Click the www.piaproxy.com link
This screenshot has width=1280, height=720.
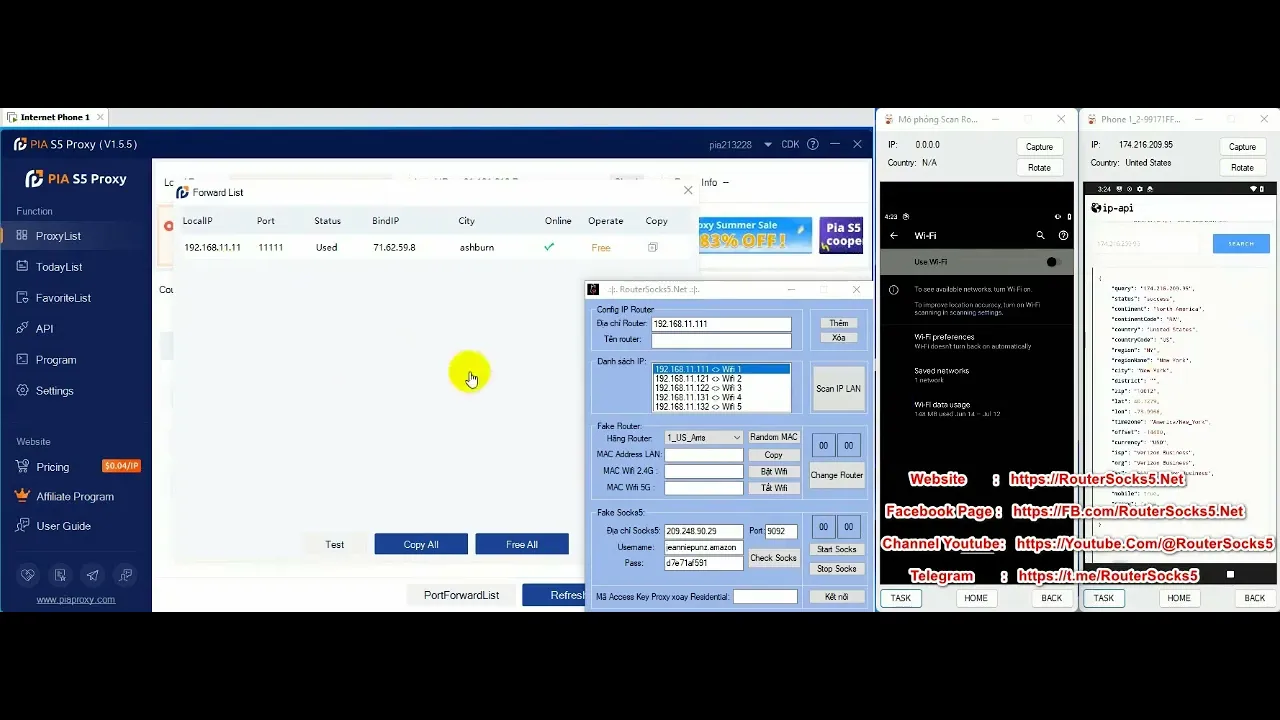tap(75, 600)
